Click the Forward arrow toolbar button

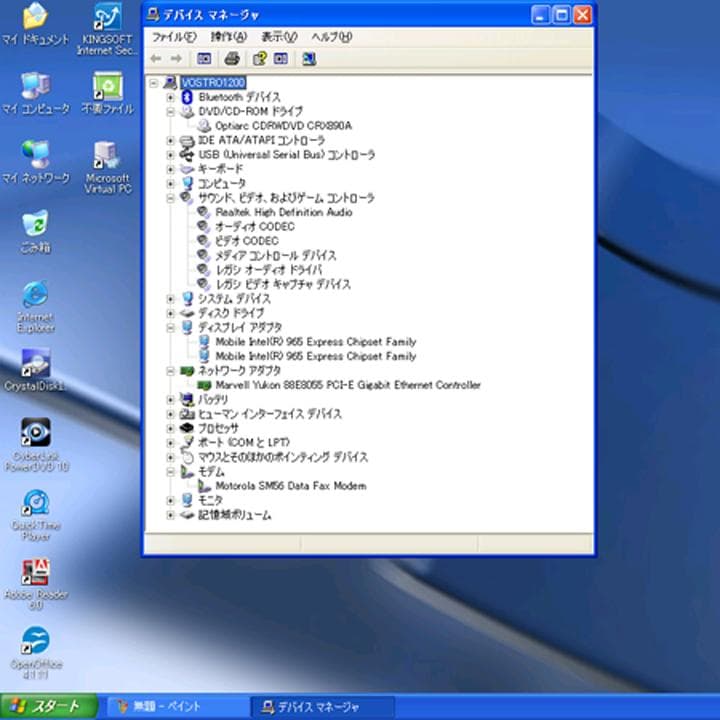coord(176,59)
